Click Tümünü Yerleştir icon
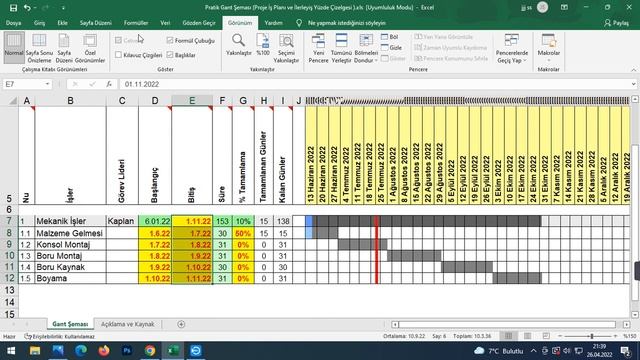The image size is (640, 360). pos(341,41)
